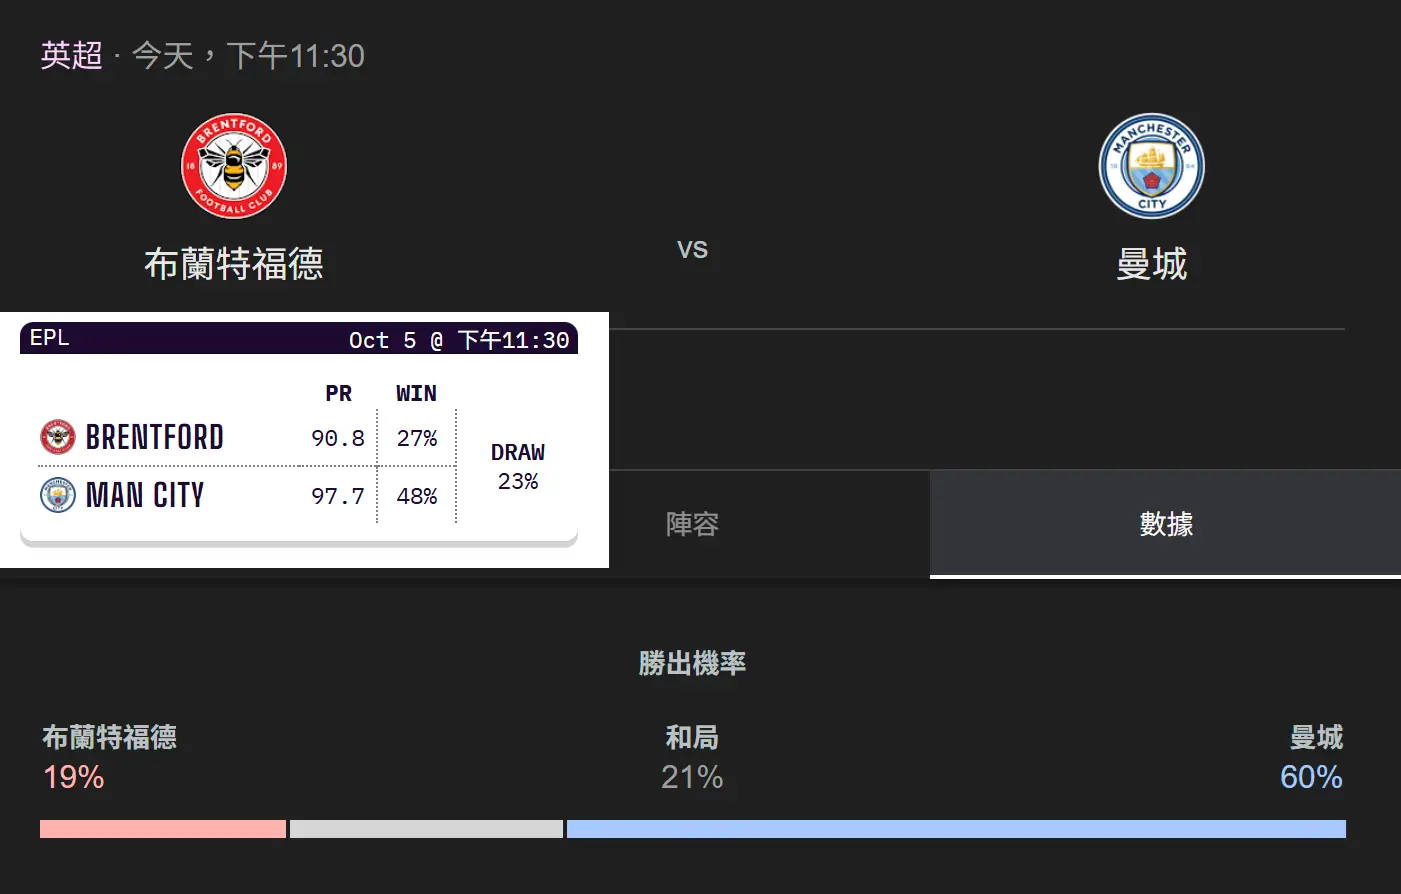
Task: Click the 曼城 team name under crest
Action: [1151, 264]
